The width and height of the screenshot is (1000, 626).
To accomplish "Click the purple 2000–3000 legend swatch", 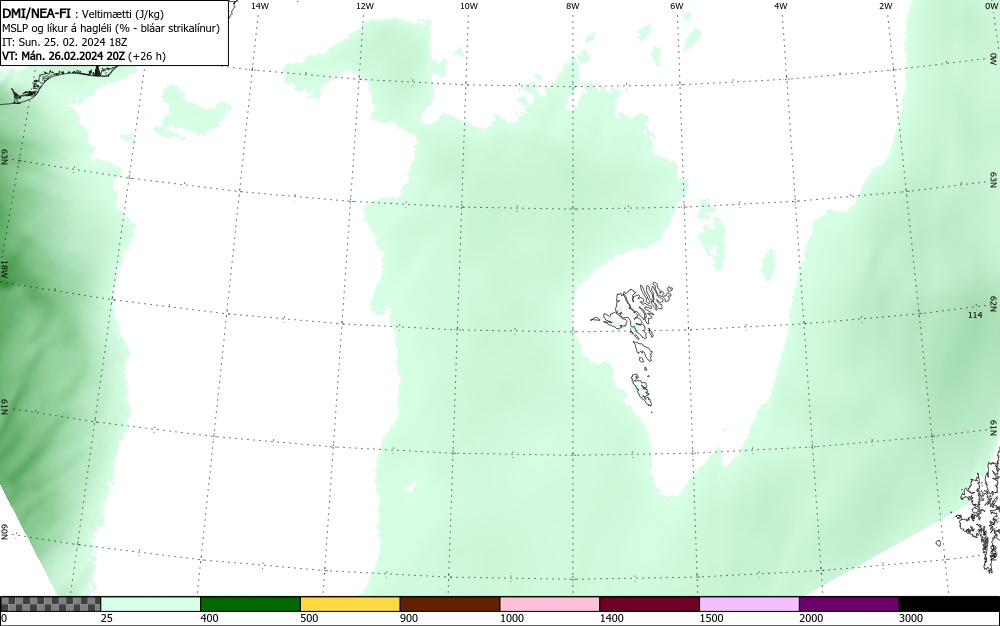I will 849,604.
